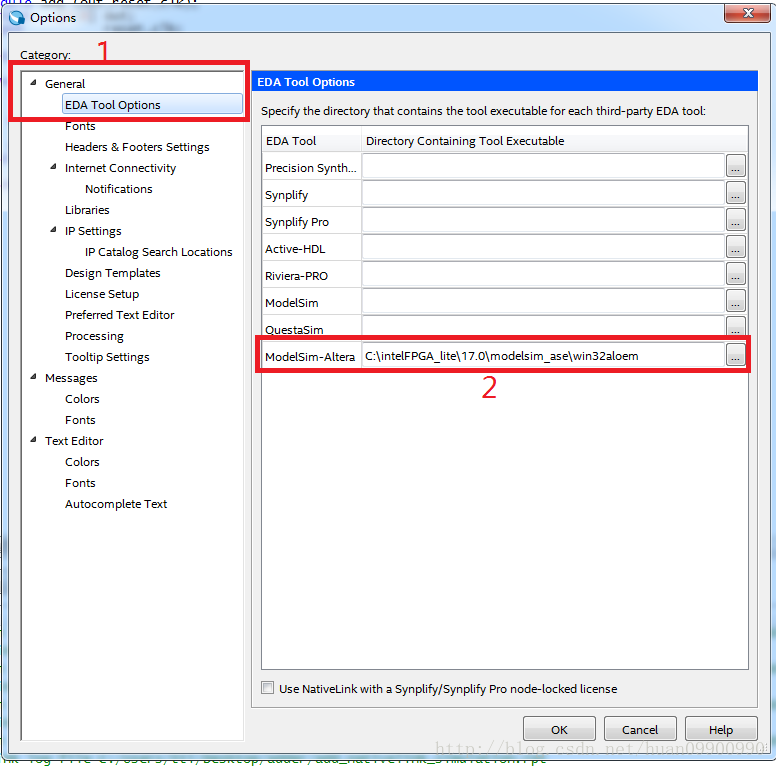776x769 pixels.
Task: Enable NativeLink Synplify node-locked license checkbox
Action: [268, 687]
